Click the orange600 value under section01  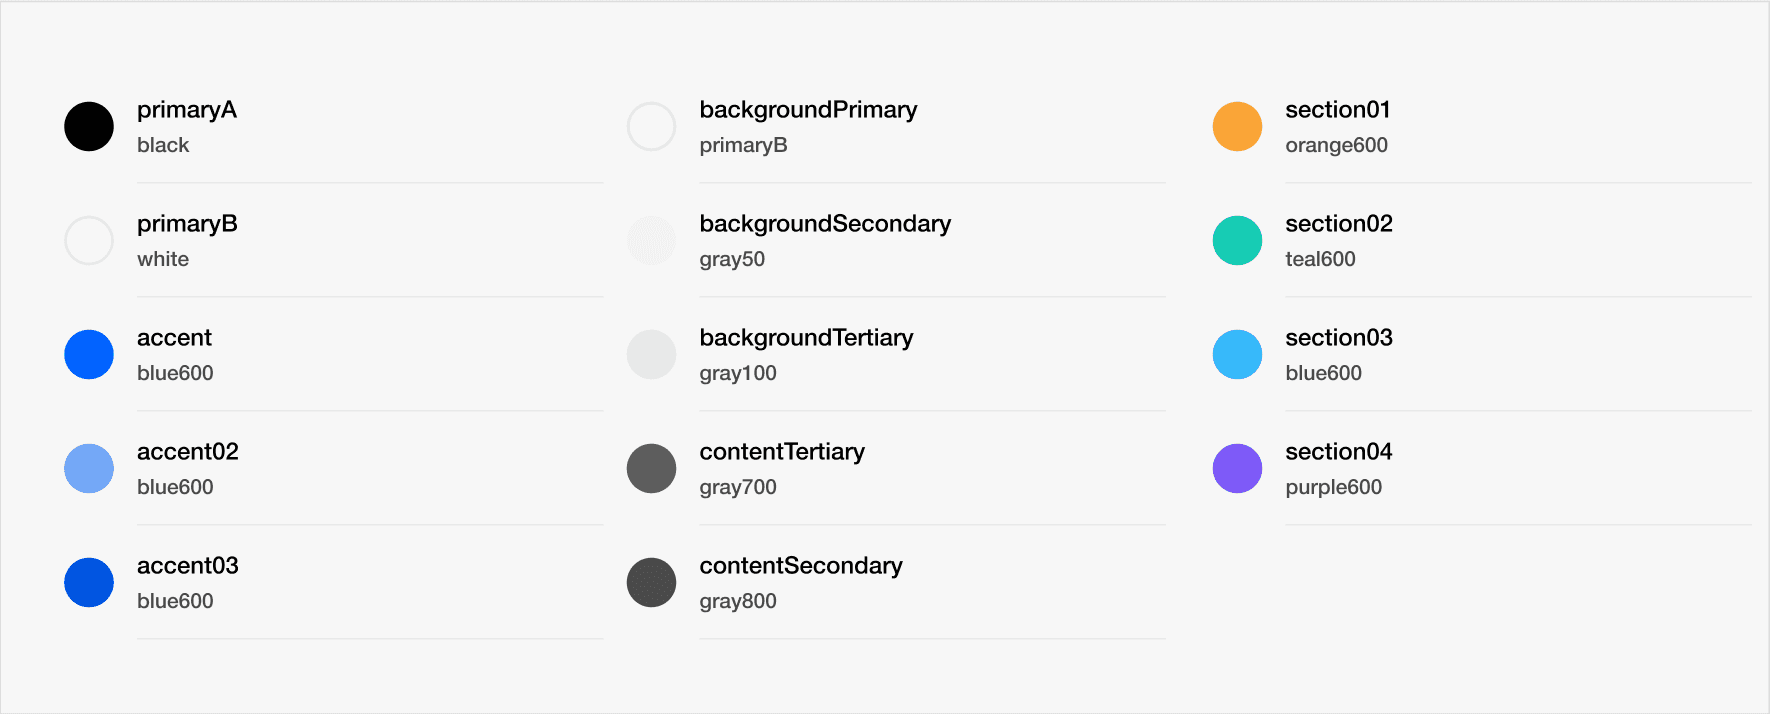[1336, 146]
